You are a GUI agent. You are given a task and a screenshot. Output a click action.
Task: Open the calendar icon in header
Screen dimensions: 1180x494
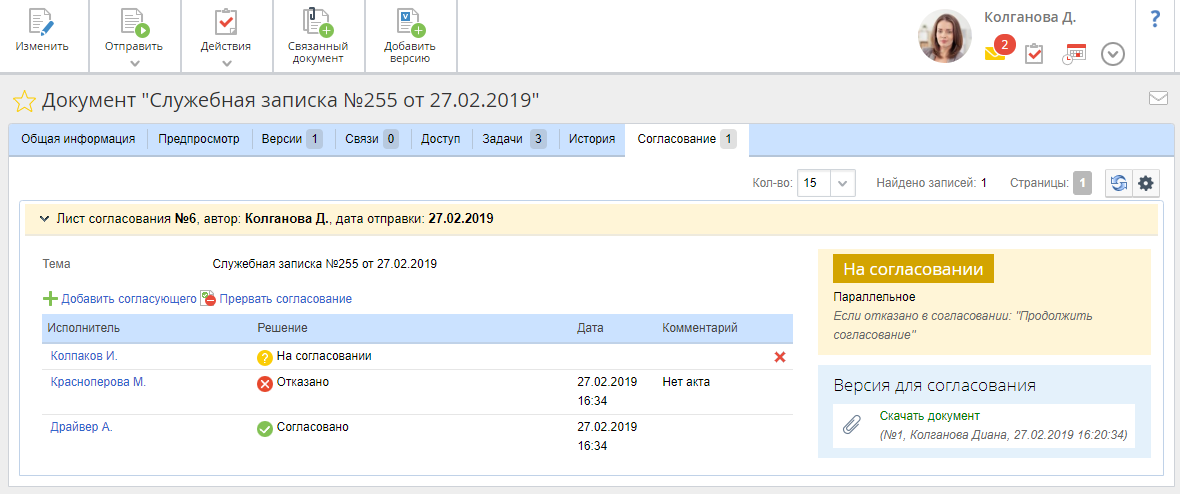coord(1074,54)
